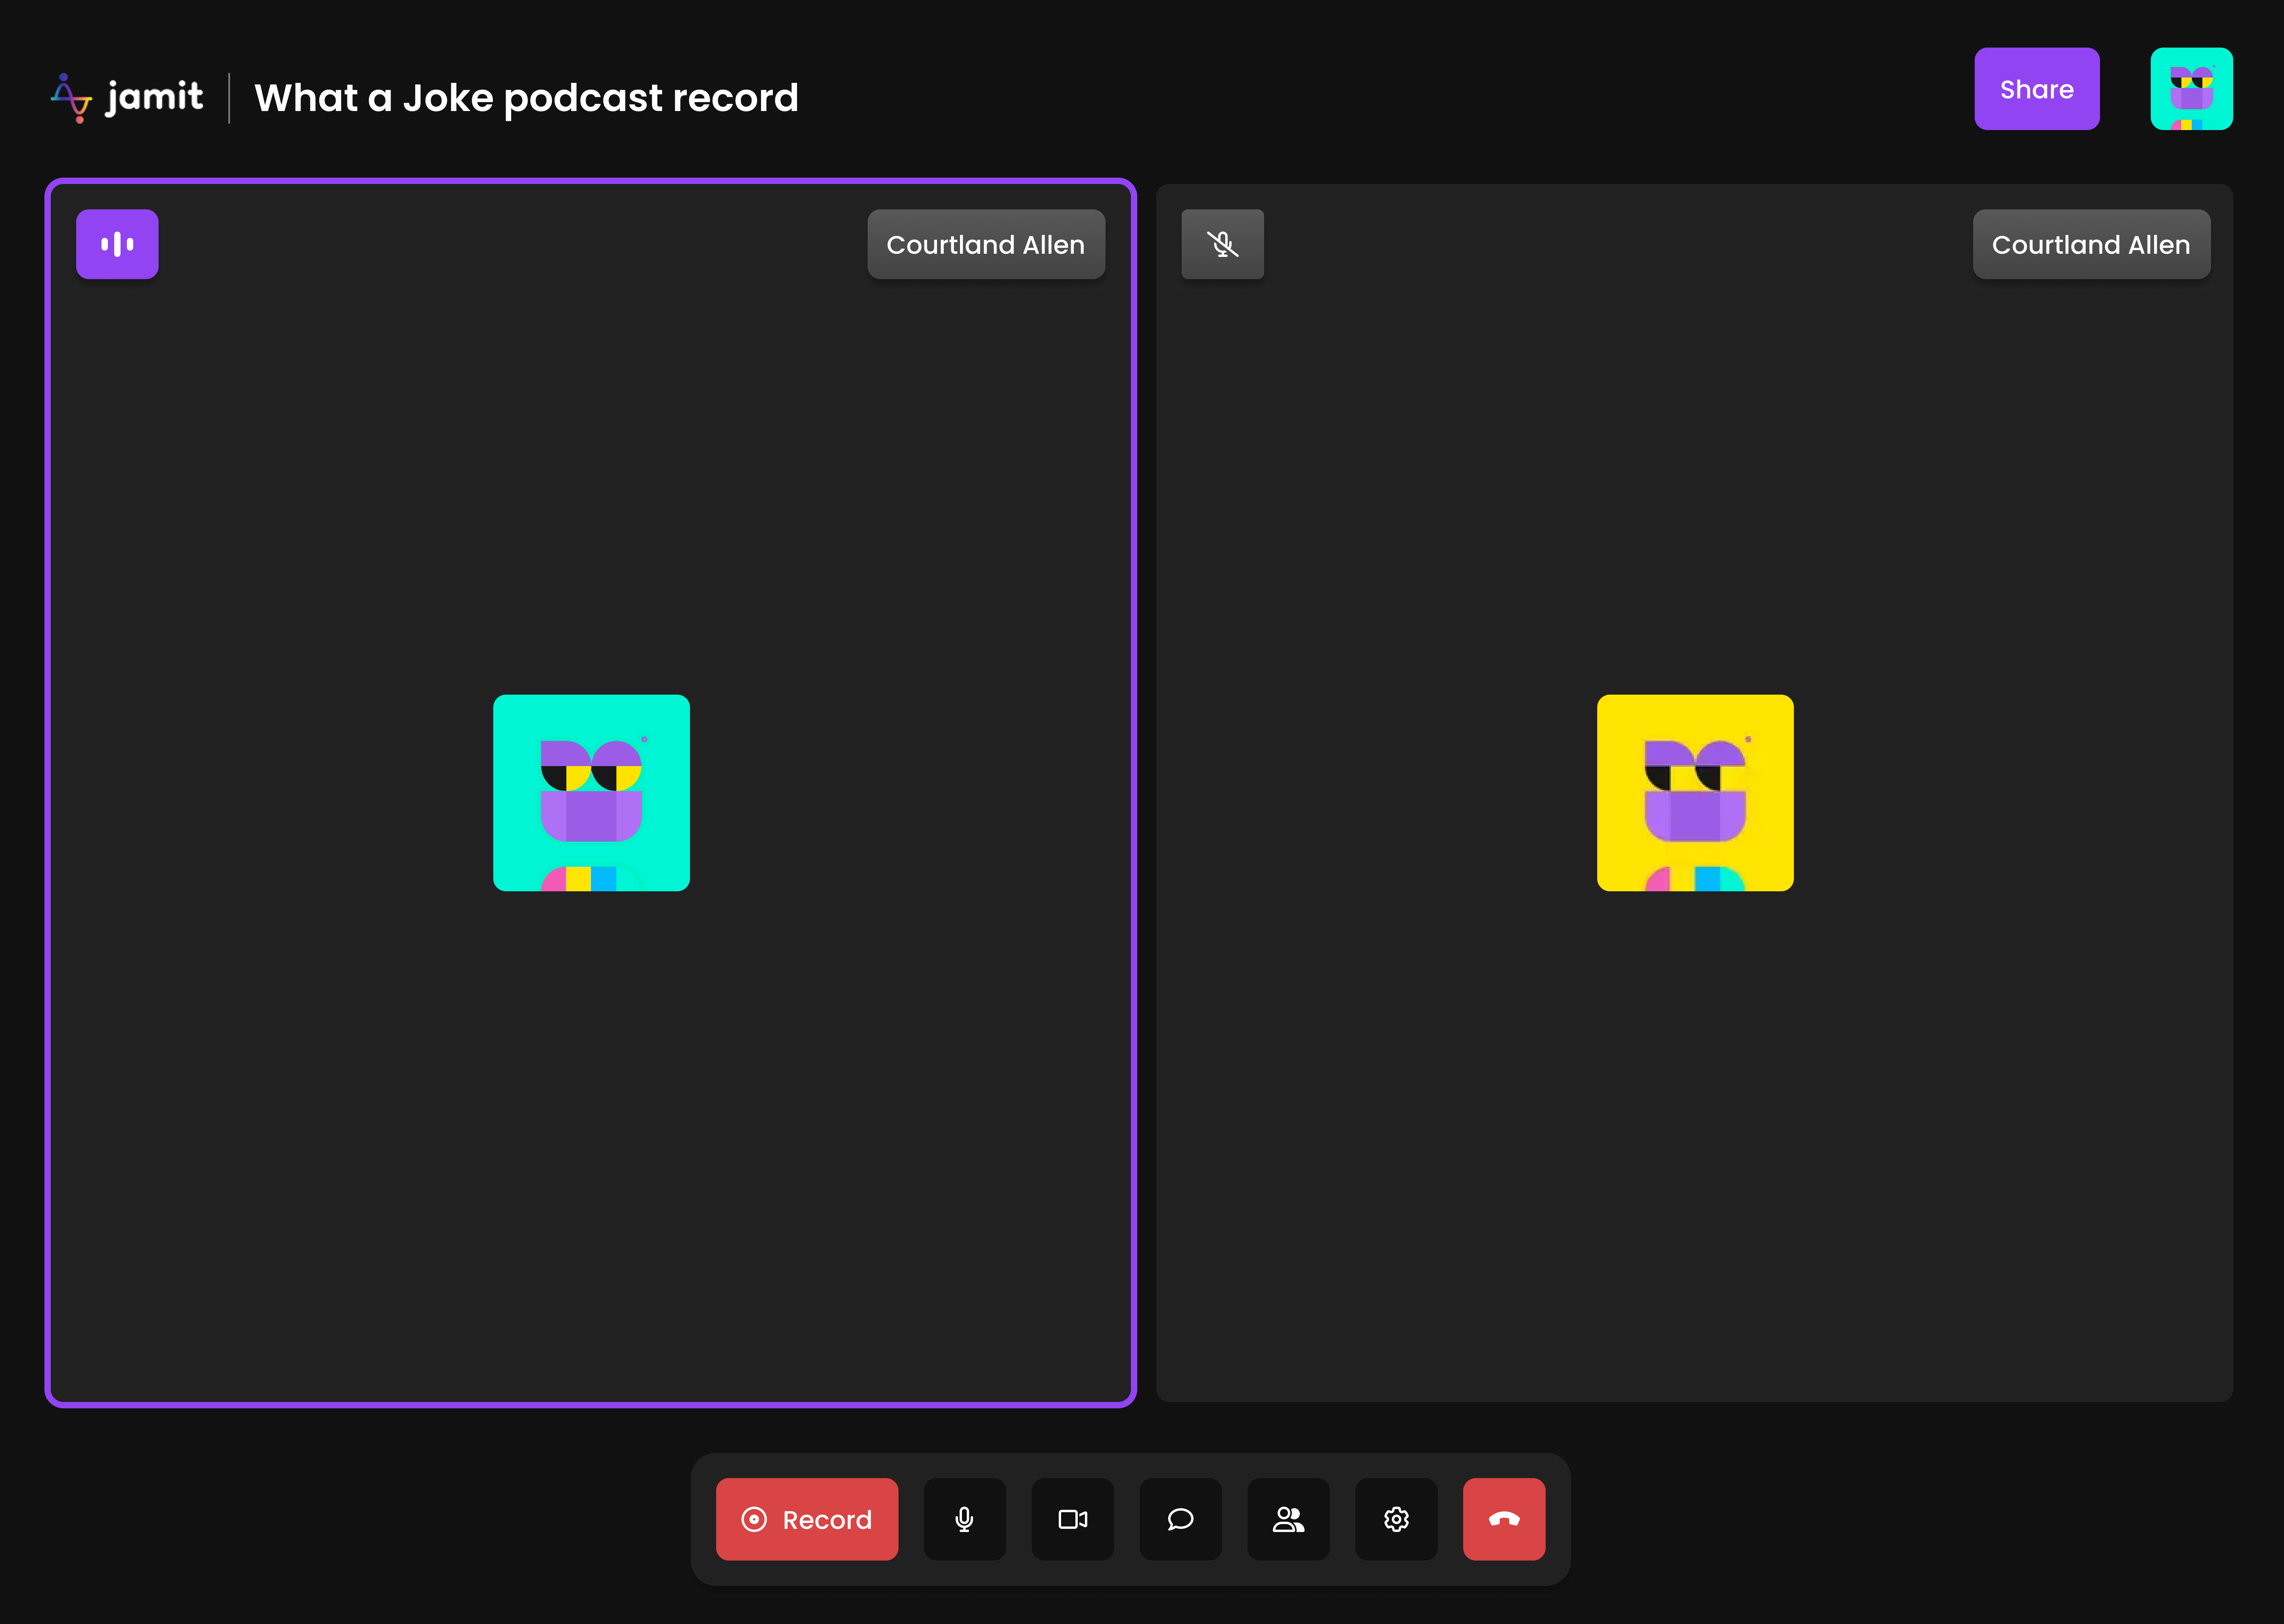Click the Share button

(x=2037, y=88)
